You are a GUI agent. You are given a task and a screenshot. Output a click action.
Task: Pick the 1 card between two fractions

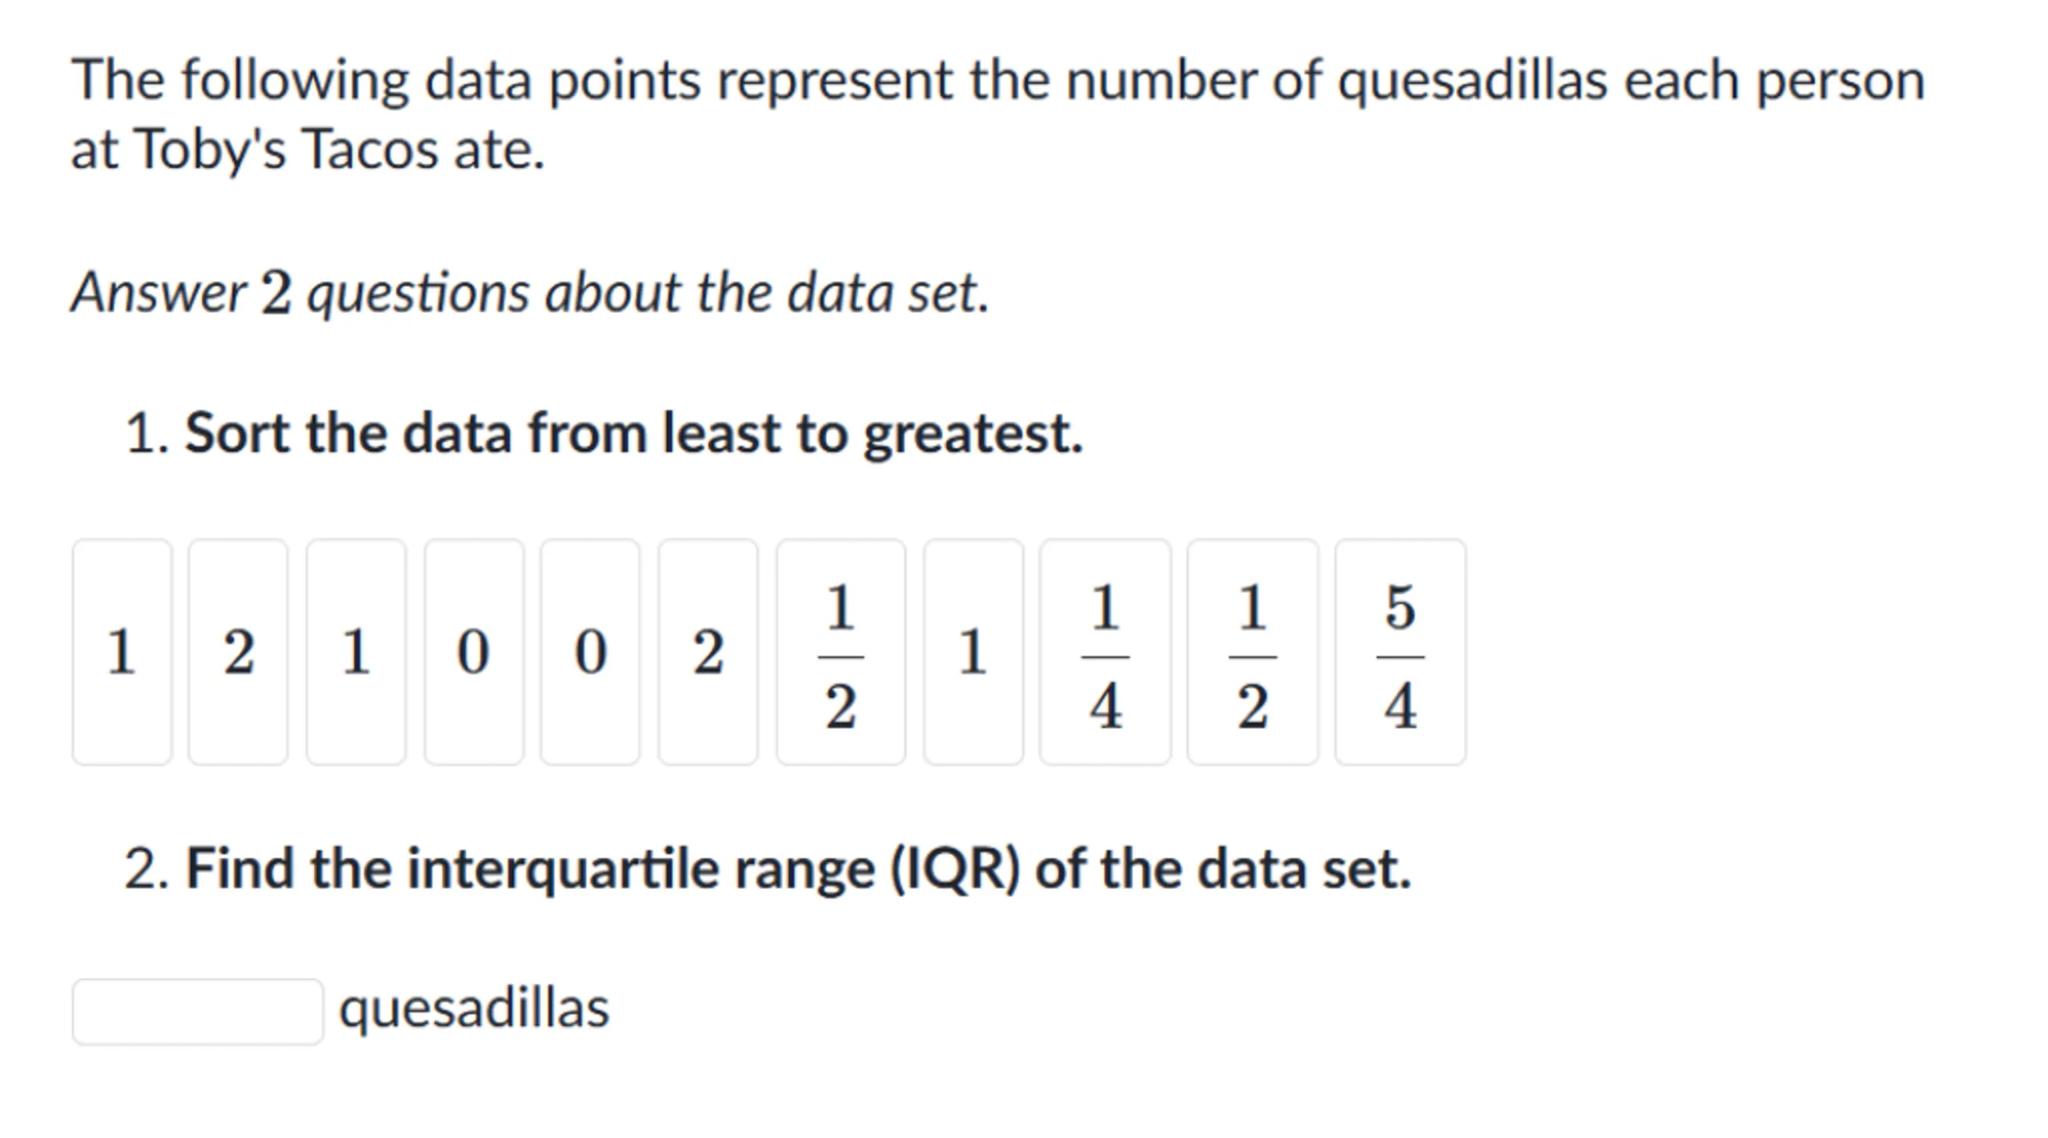[x=973, y=652]
